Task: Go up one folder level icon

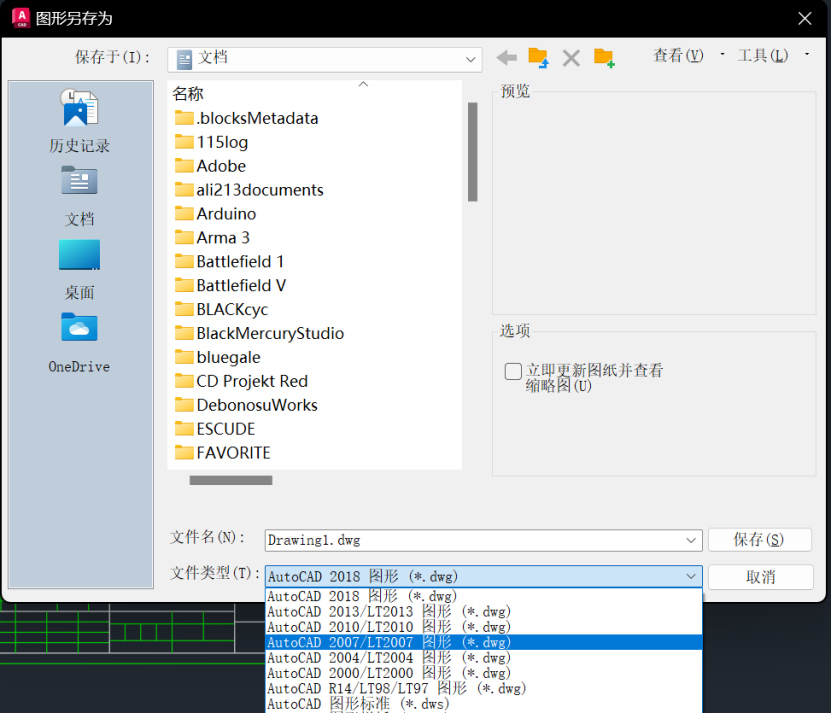Action: (538, 57)
